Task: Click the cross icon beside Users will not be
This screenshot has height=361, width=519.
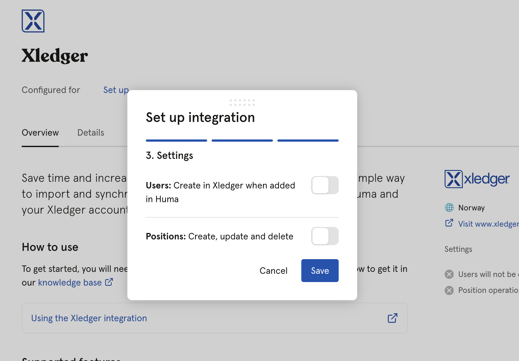Action: 449,274
